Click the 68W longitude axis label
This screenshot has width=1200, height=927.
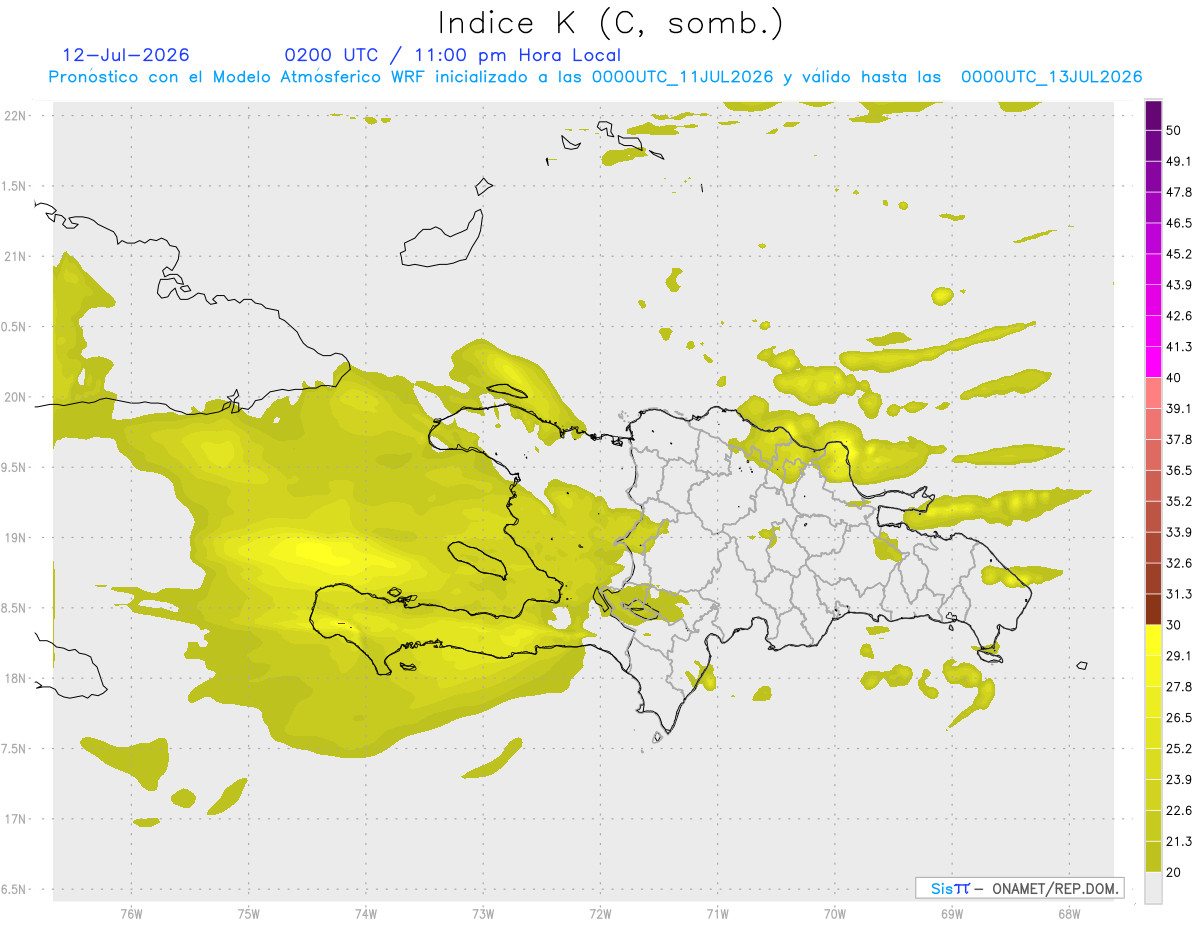point(1068,913)
